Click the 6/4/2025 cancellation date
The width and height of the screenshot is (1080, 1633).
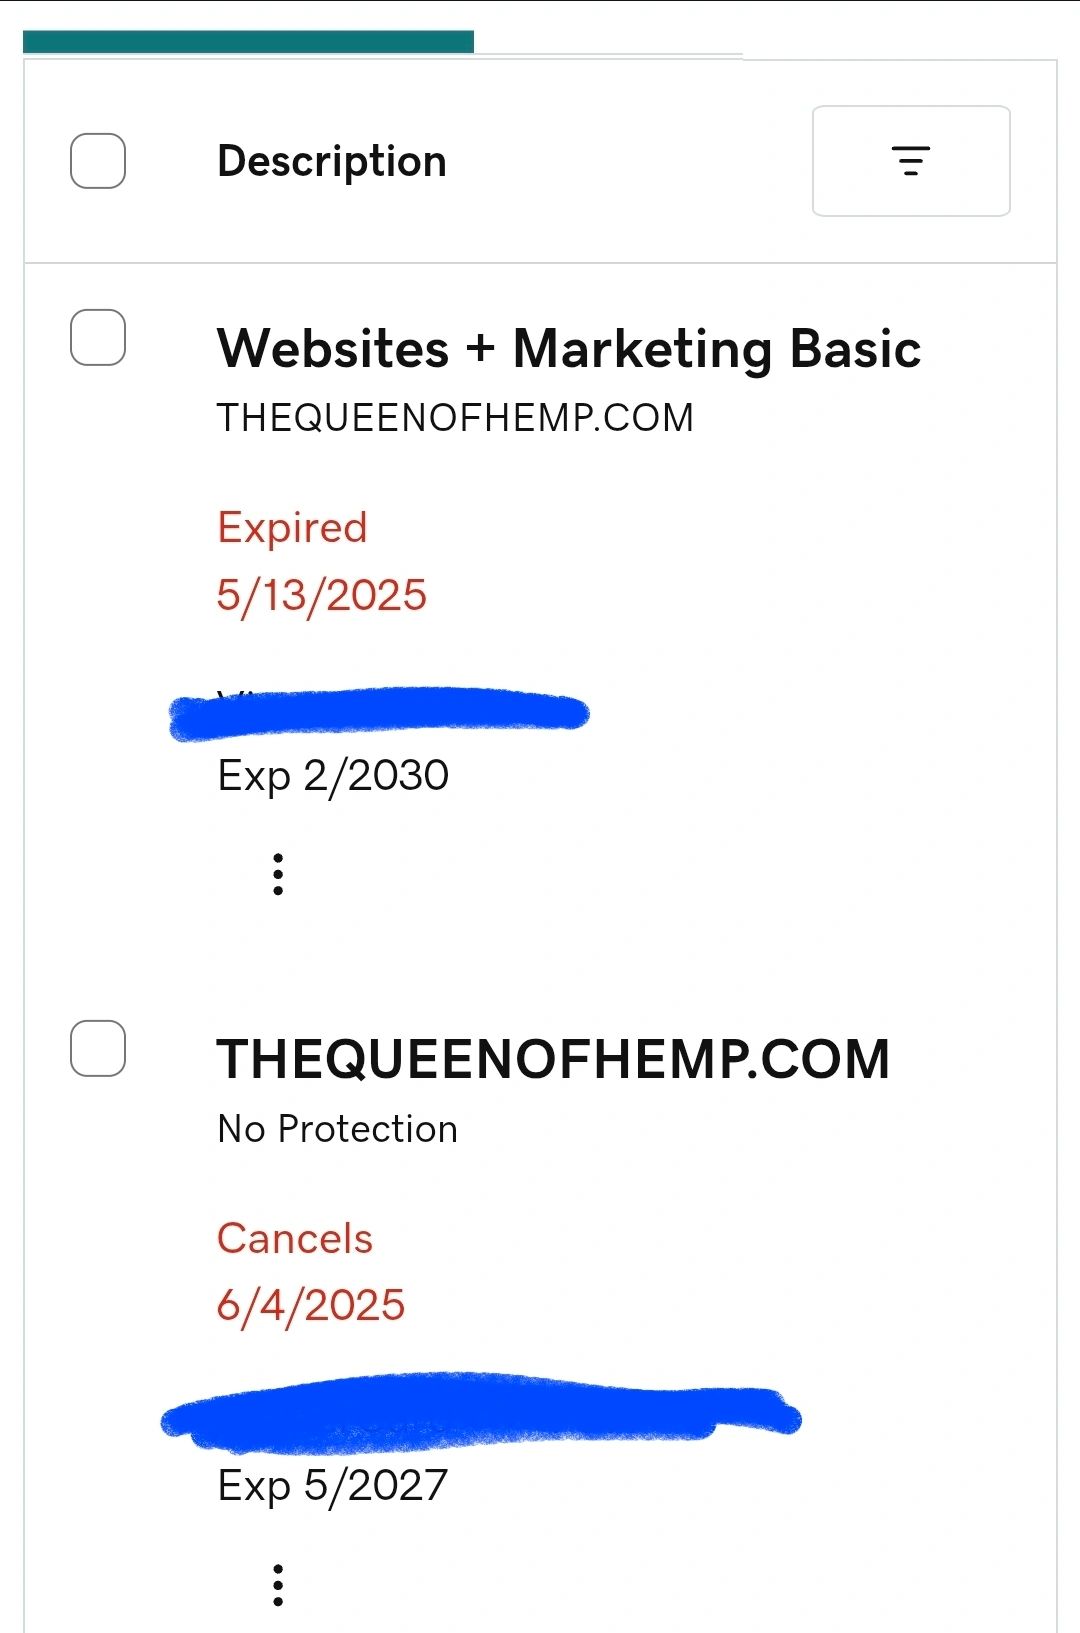click(x=310, y=1305)
